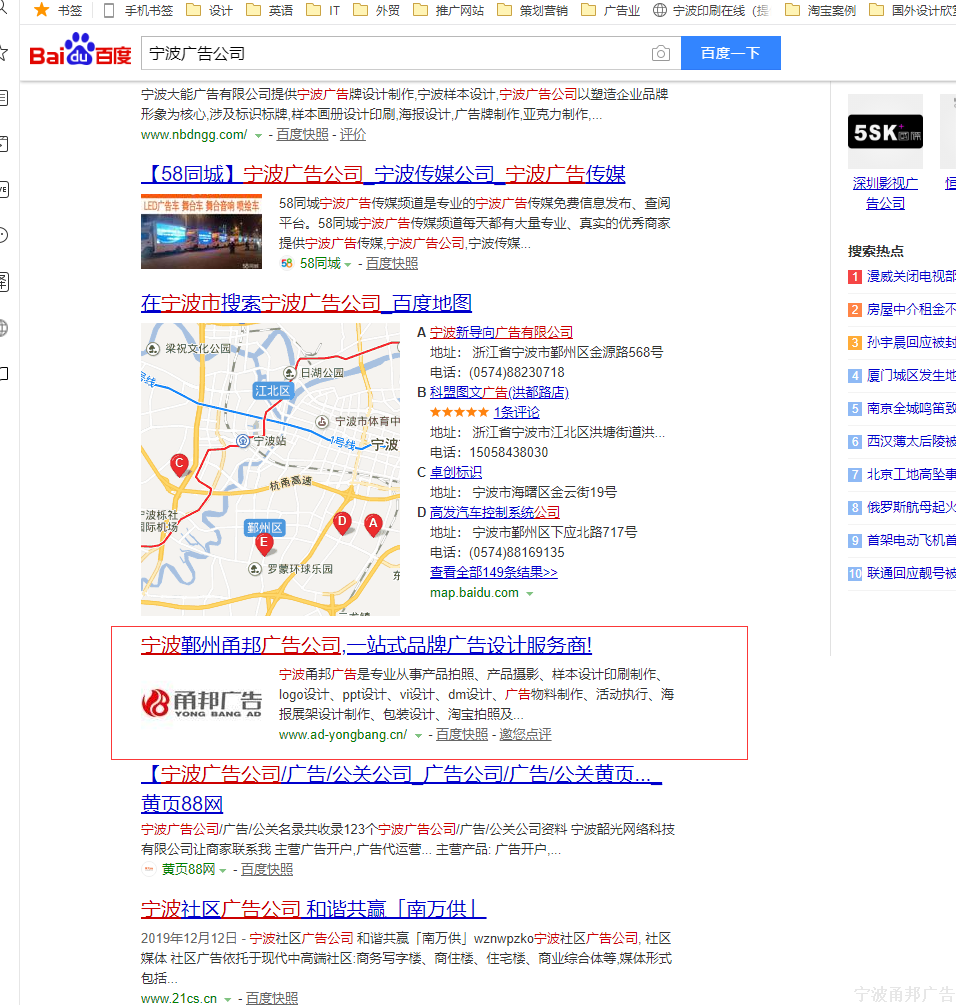Viewport: 956px width, 1005px height.
Task: Open the 策划营销 bookmark folder
Action: (533, 10)
